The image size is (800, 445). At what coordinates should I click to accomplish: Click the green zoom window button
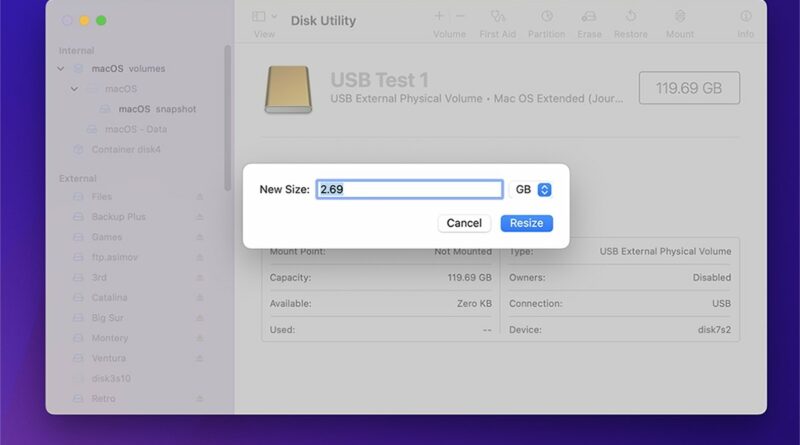click(x=101, y=20)
